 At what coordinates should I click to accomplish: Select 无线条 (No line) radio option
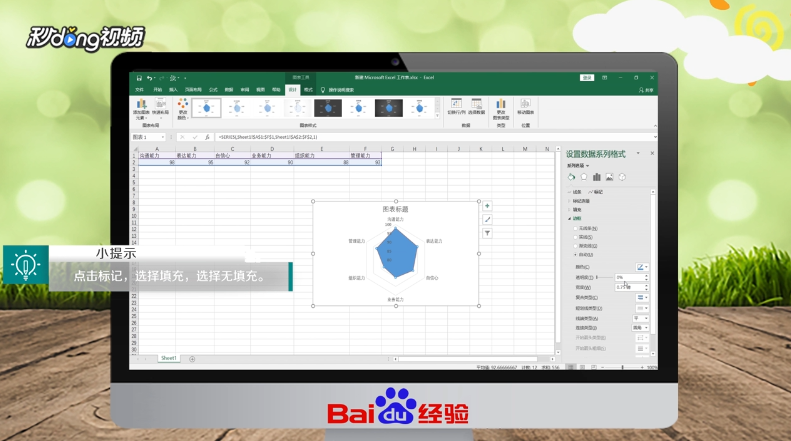576,229
